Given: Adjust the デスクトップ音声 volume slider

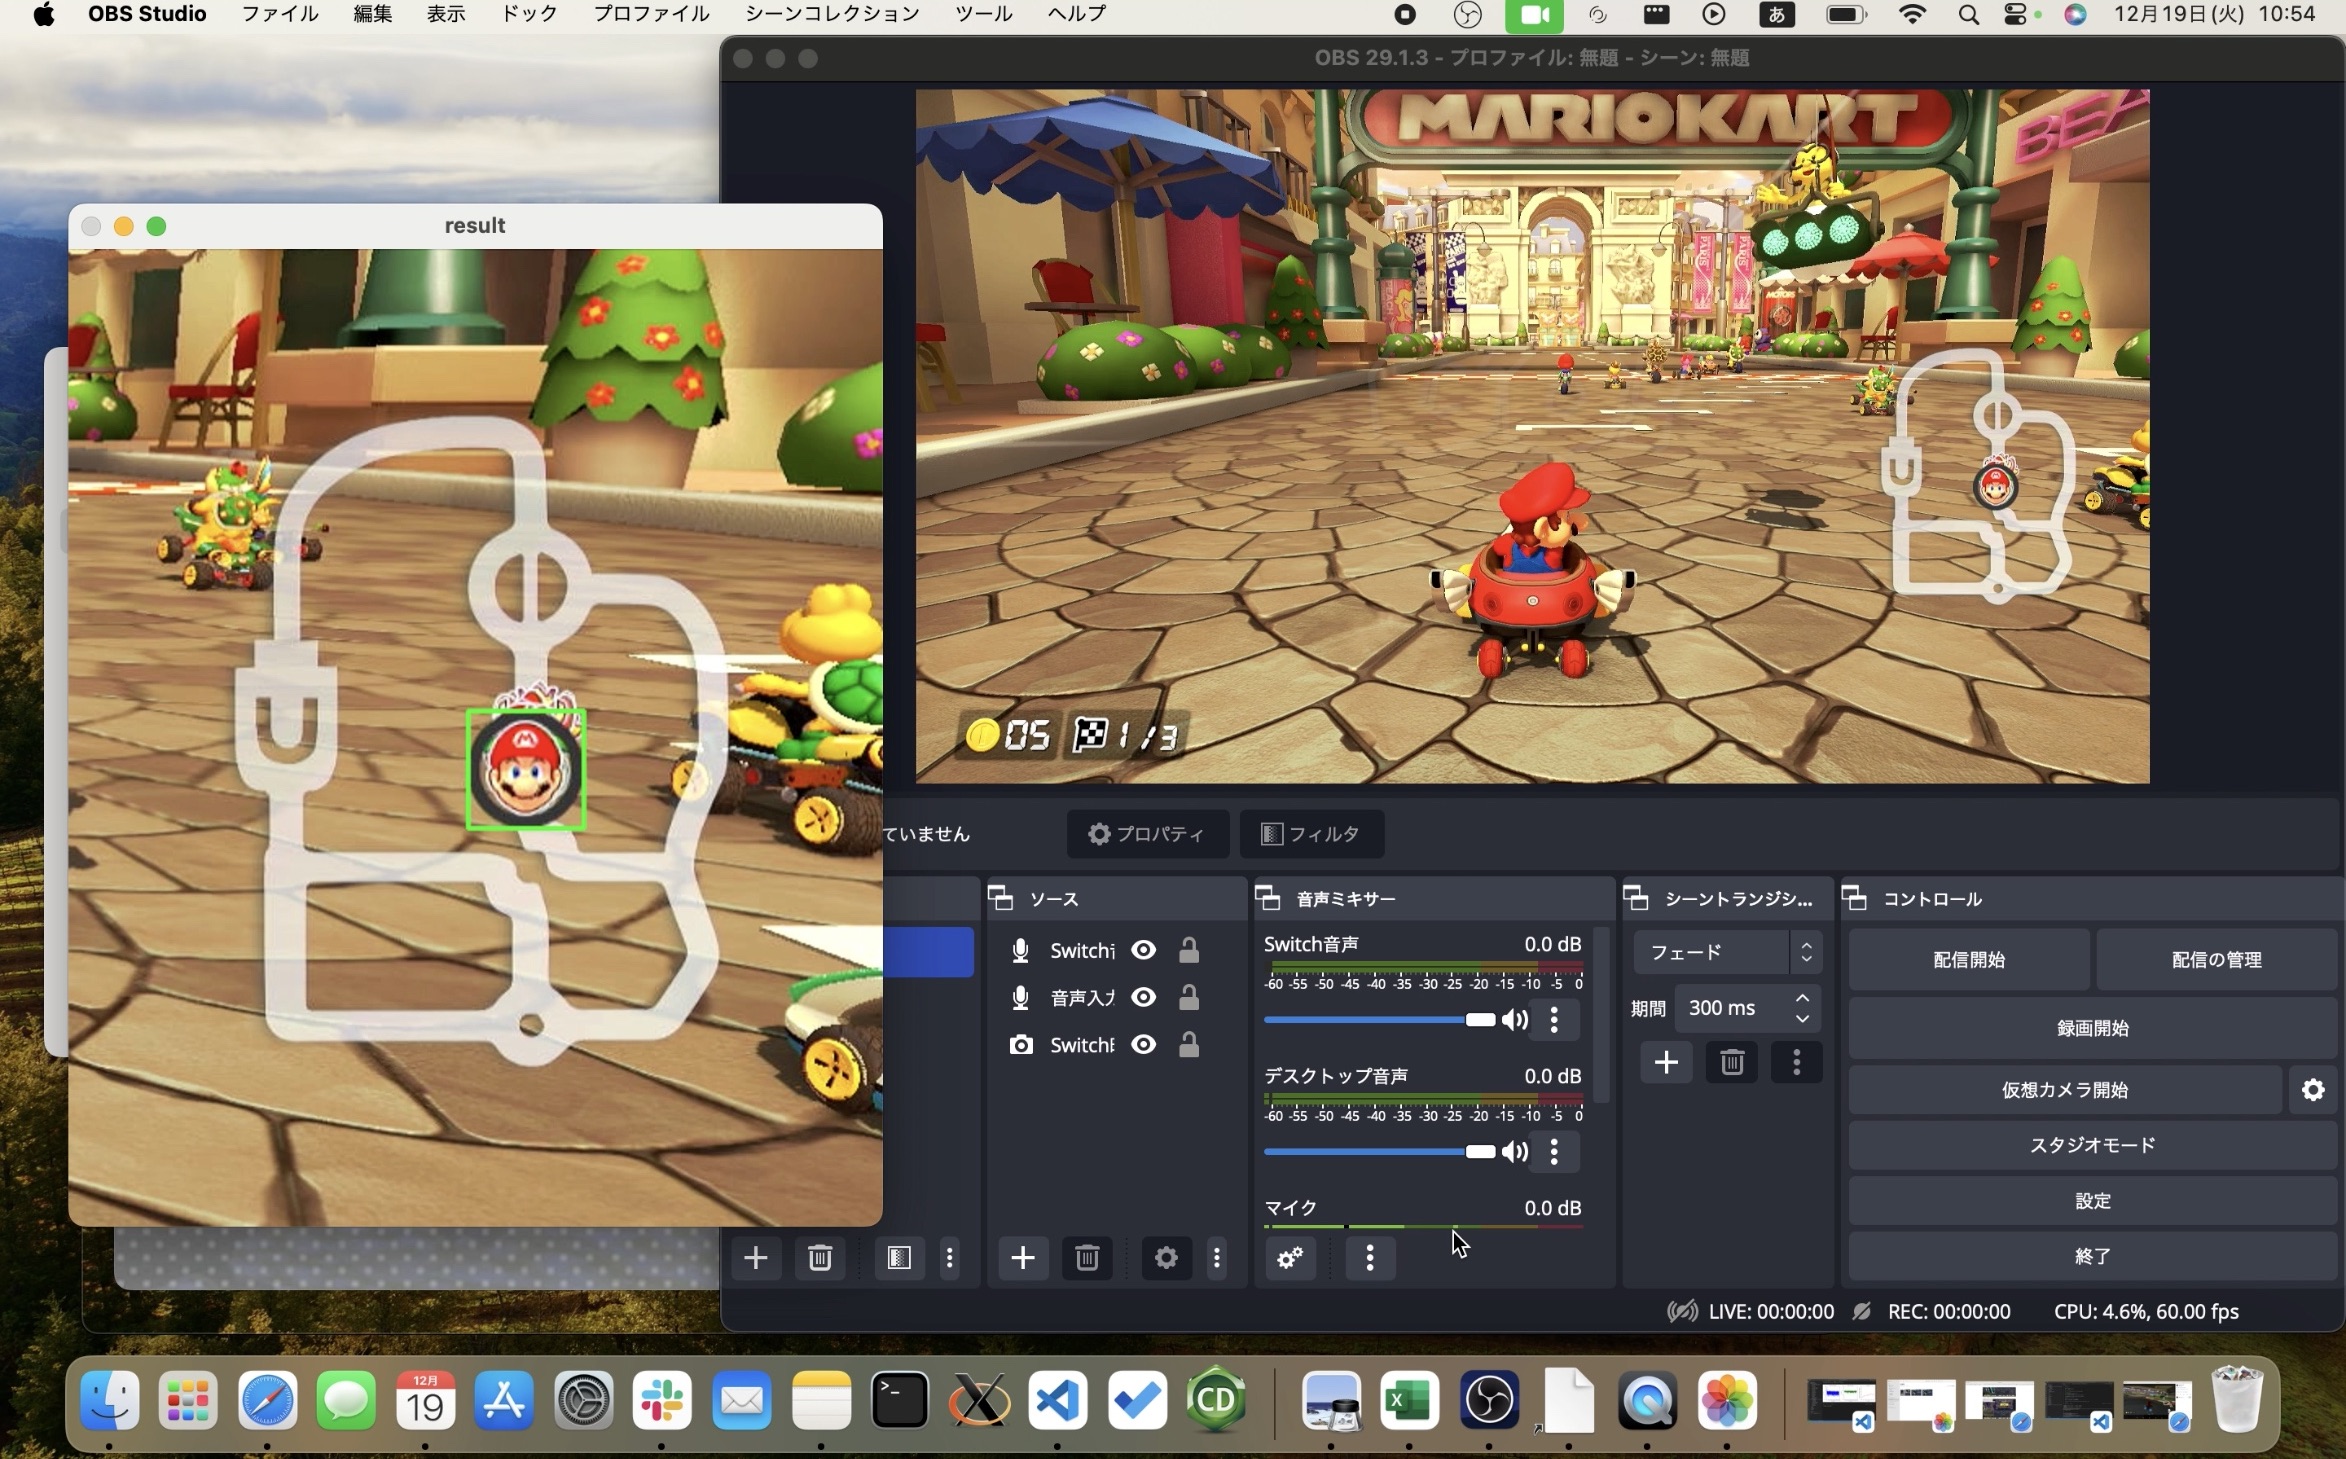Looking at the screenshot, I should pos(1479,1152).
